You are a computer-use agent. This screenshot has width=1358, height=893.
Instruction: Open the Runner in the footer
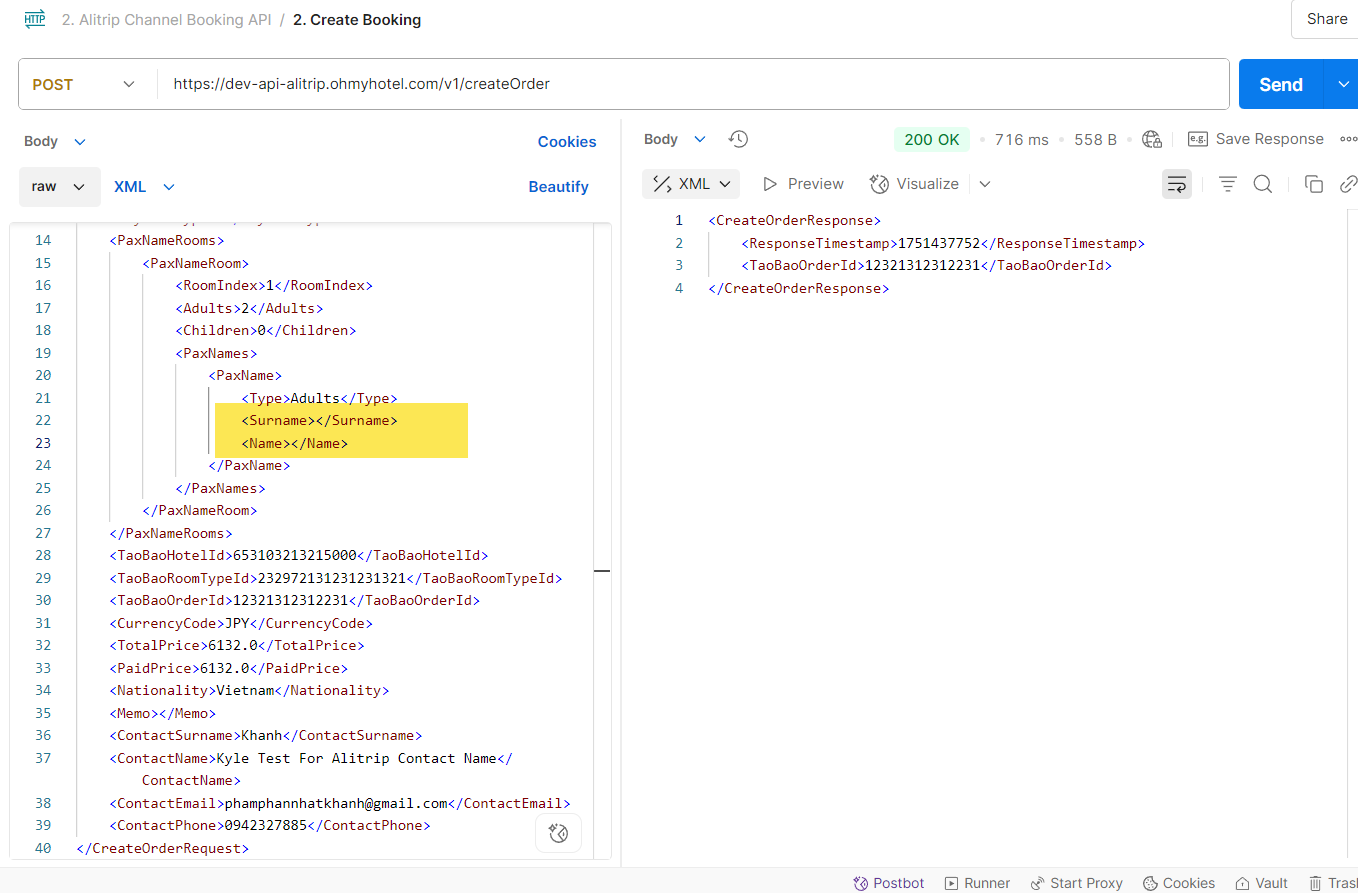[977, 883]
